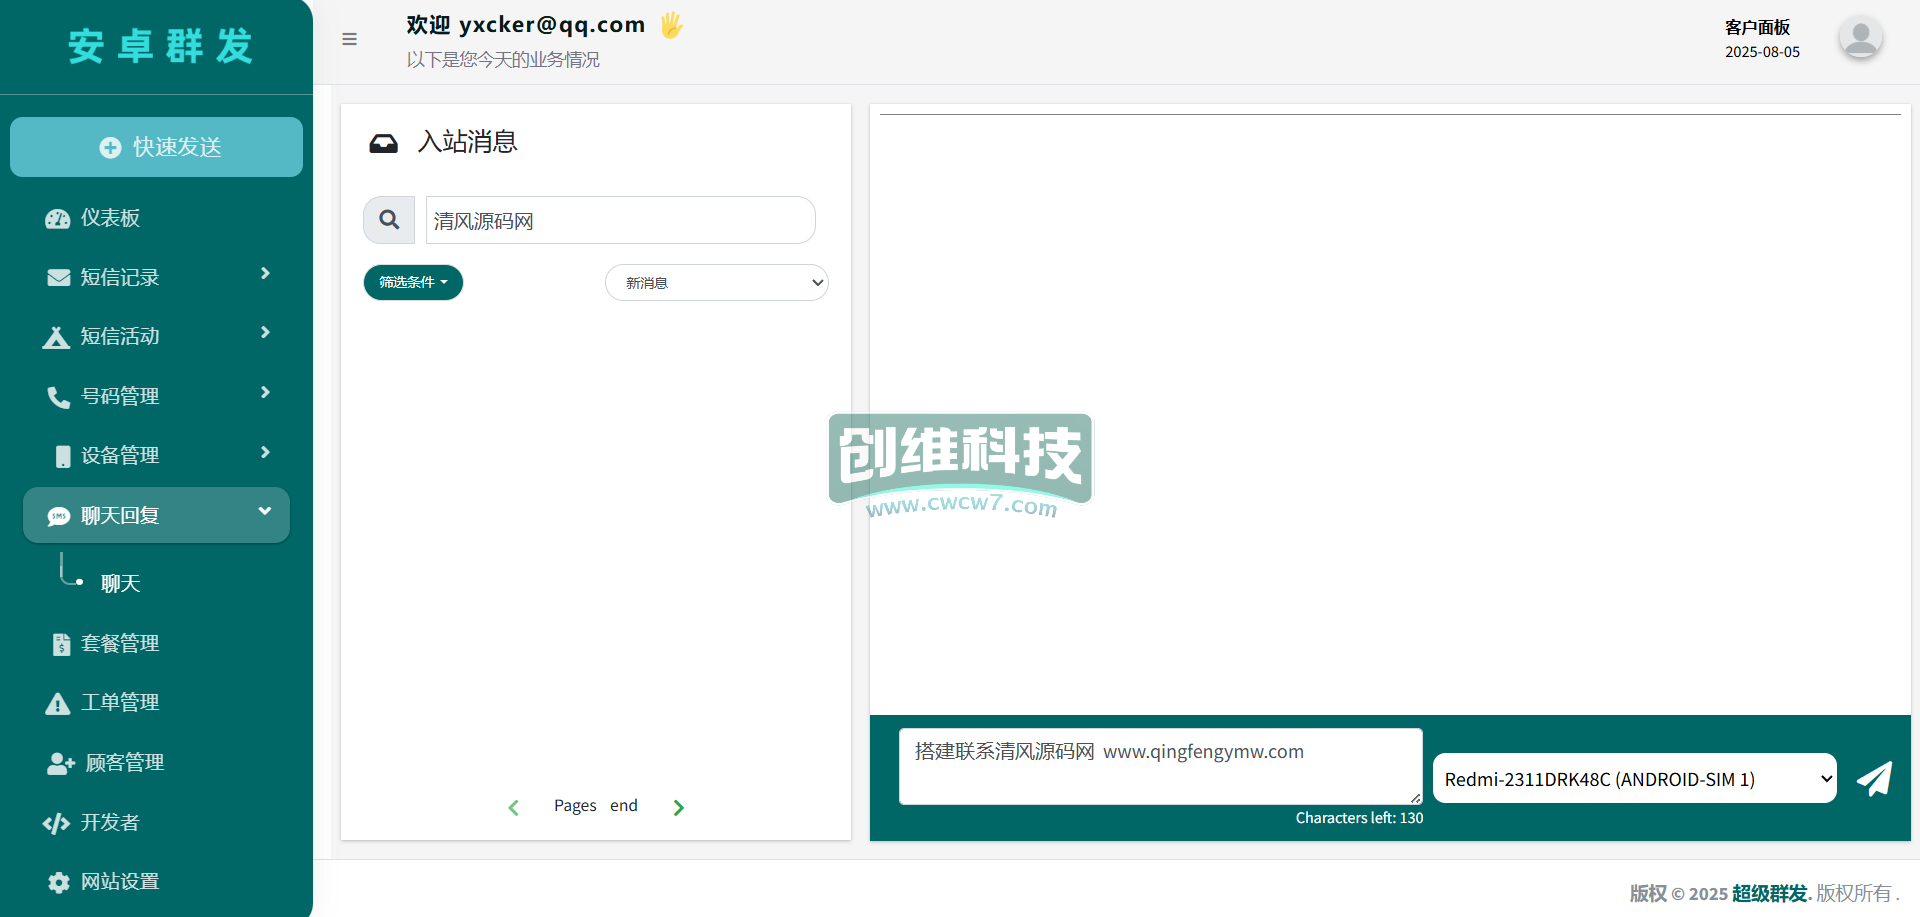Open the user avatar profile icon

point(1860,38)
